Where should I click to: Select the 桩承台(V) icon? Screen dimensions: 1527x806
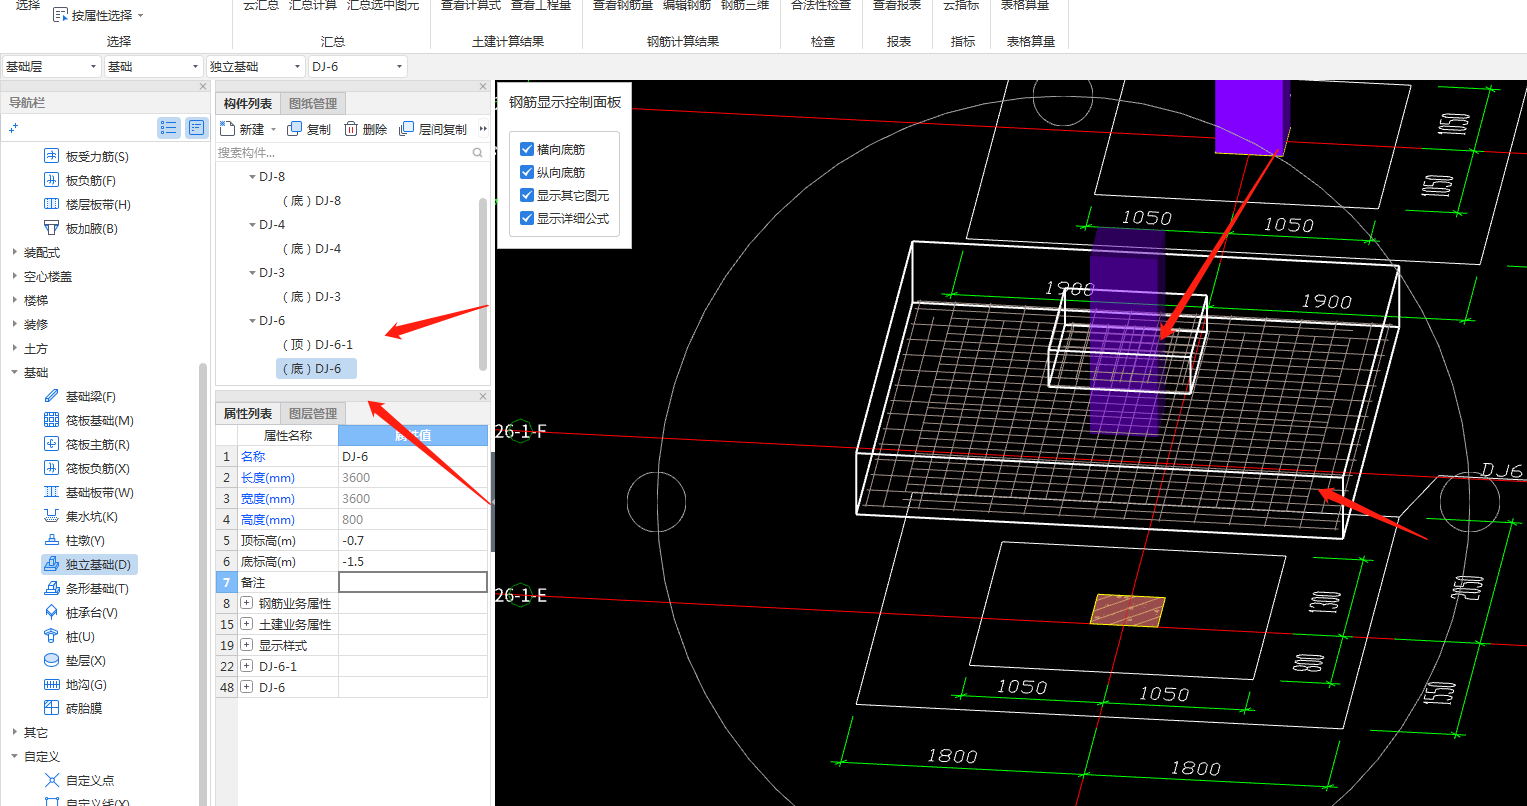point(51,612)
